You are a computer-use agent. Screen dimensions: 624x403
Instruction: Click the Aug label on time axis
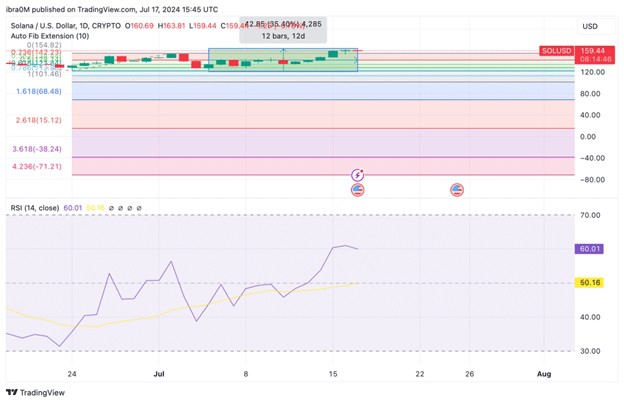coord(544,374)
